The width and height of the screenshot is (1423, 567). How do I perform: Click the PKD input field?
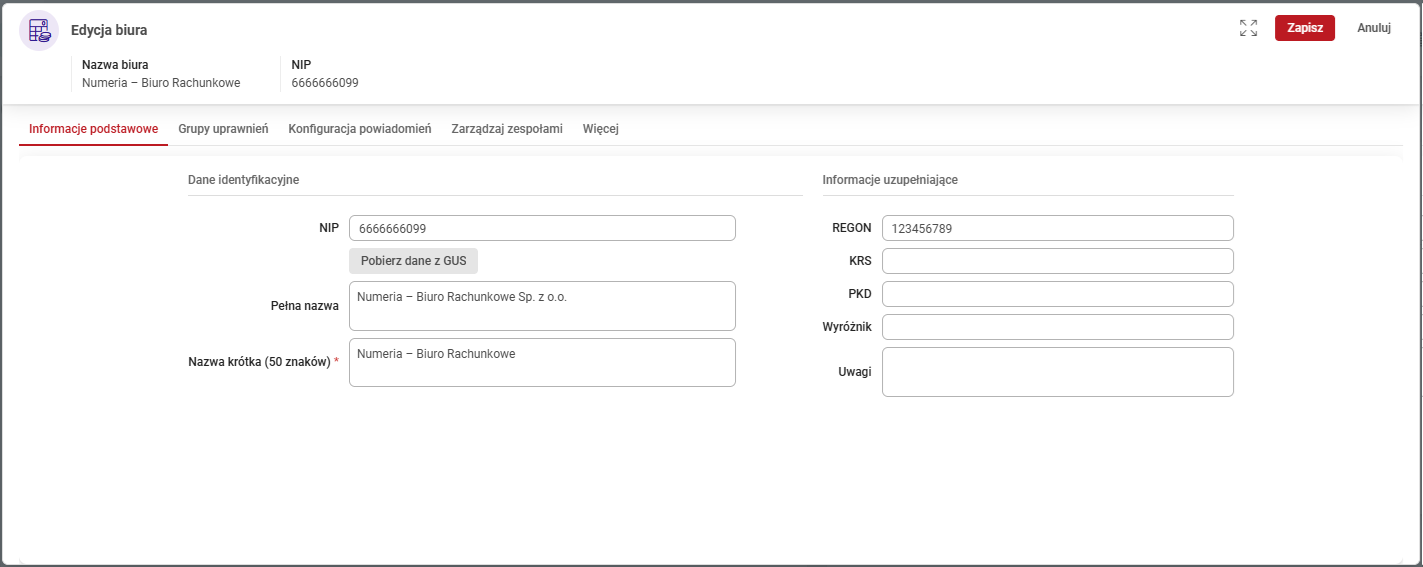1057,294
